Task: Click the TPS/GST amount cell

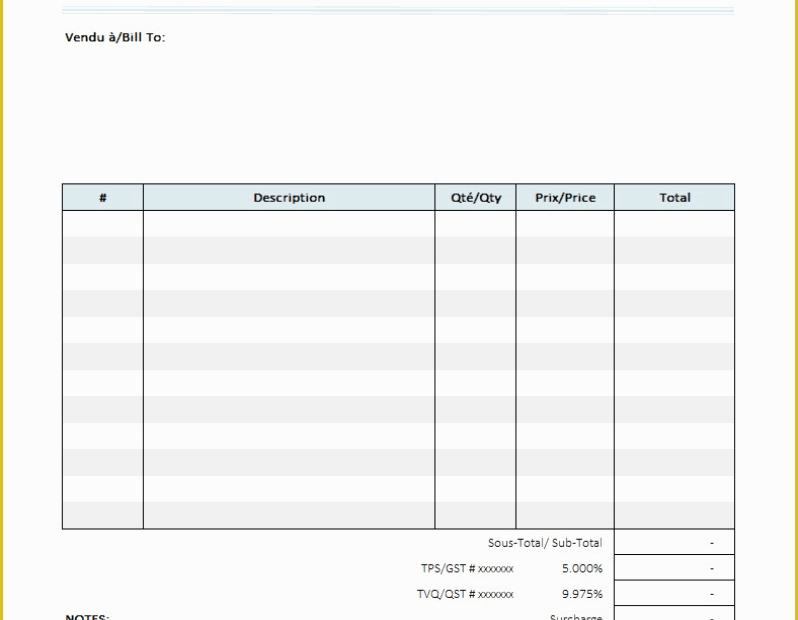Action: pyautogui.click(x=674, y=568)
